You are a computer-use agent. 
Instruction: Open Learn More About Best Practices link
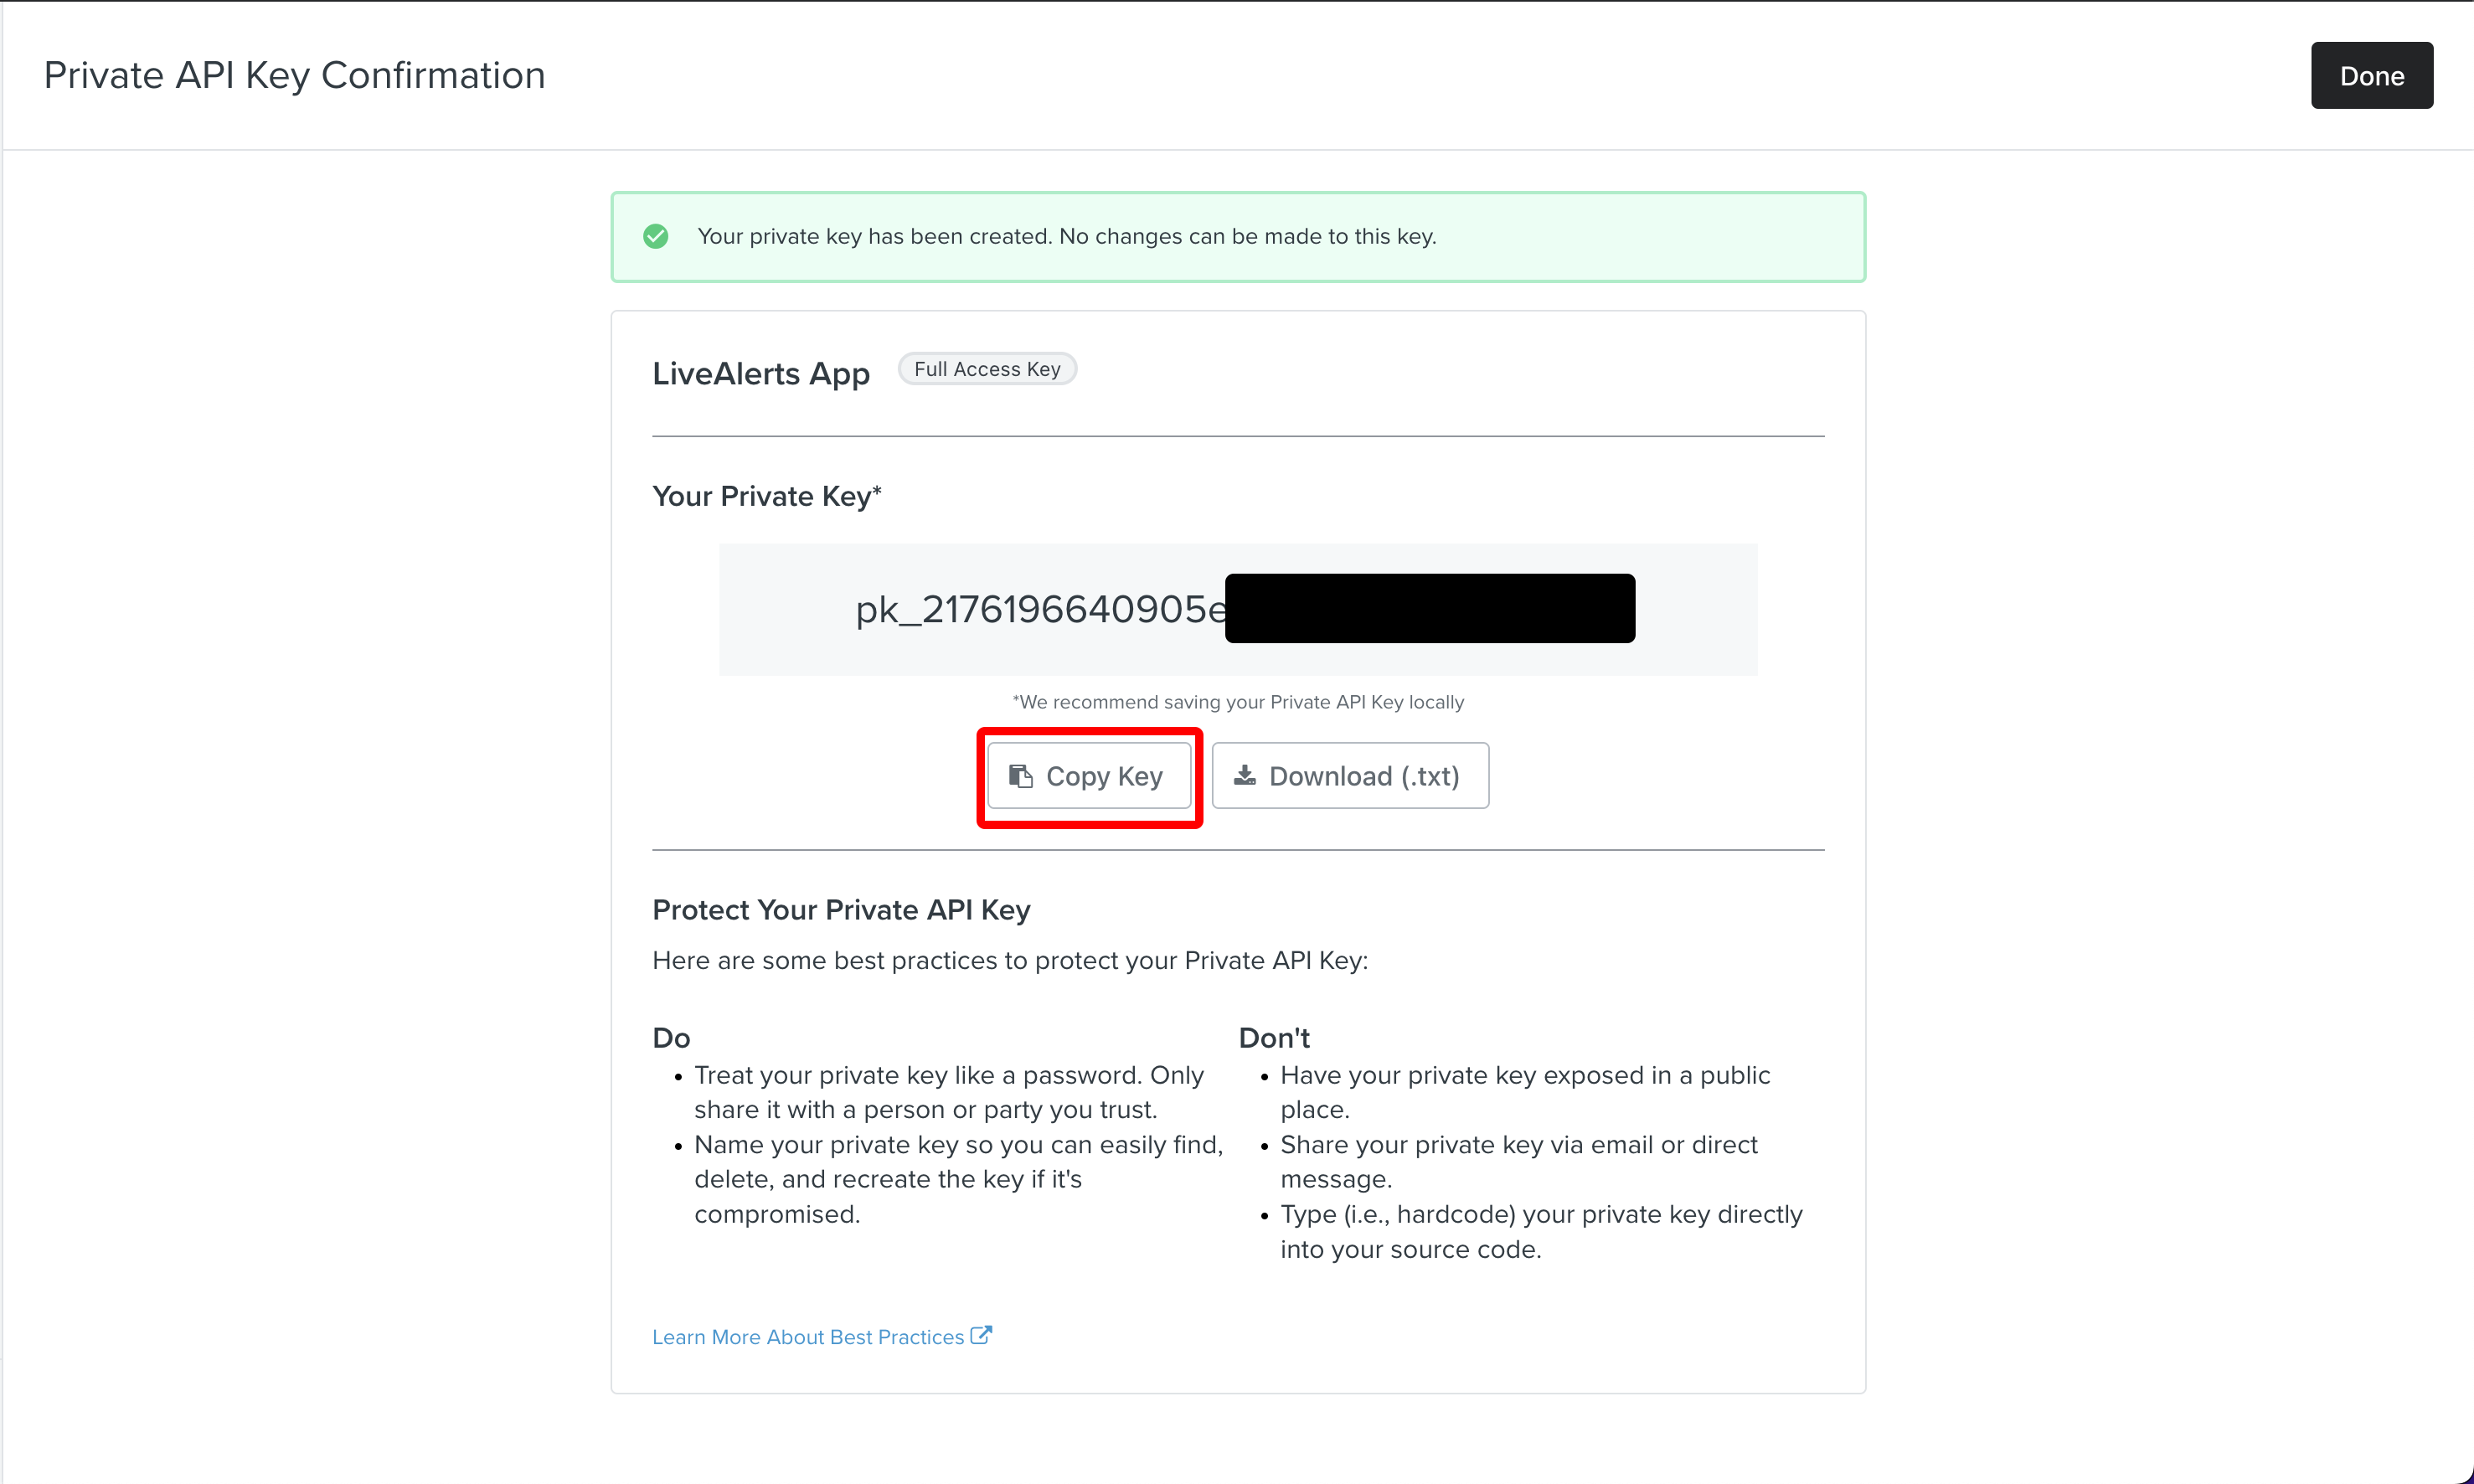807,1337
